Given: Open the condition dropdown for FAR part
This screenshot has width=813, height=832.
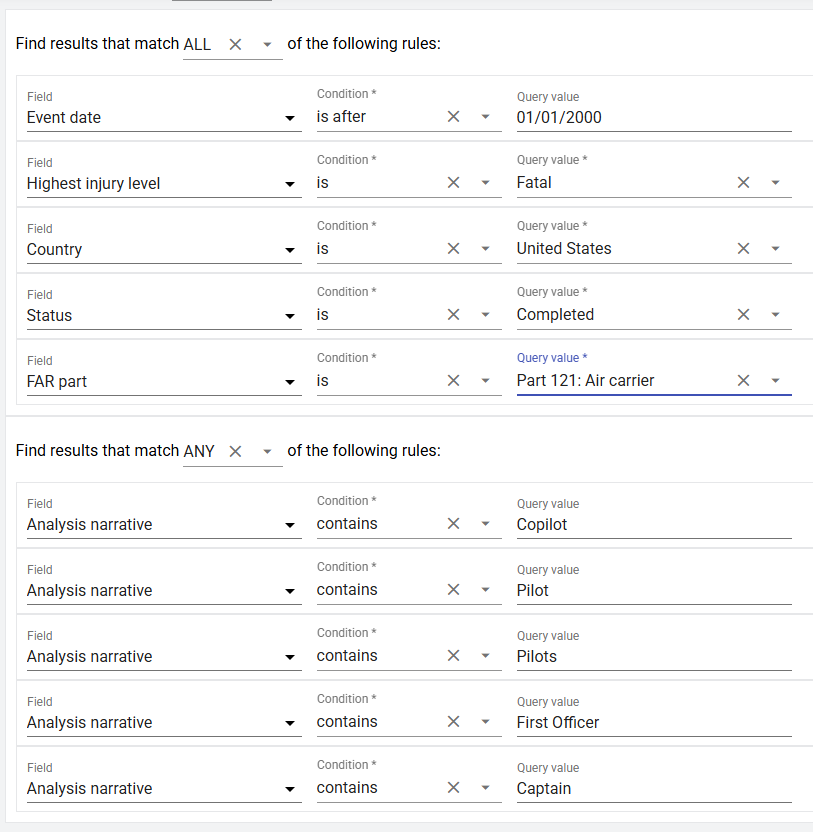Looking at the screenshot, I should [x=485, y=381].
